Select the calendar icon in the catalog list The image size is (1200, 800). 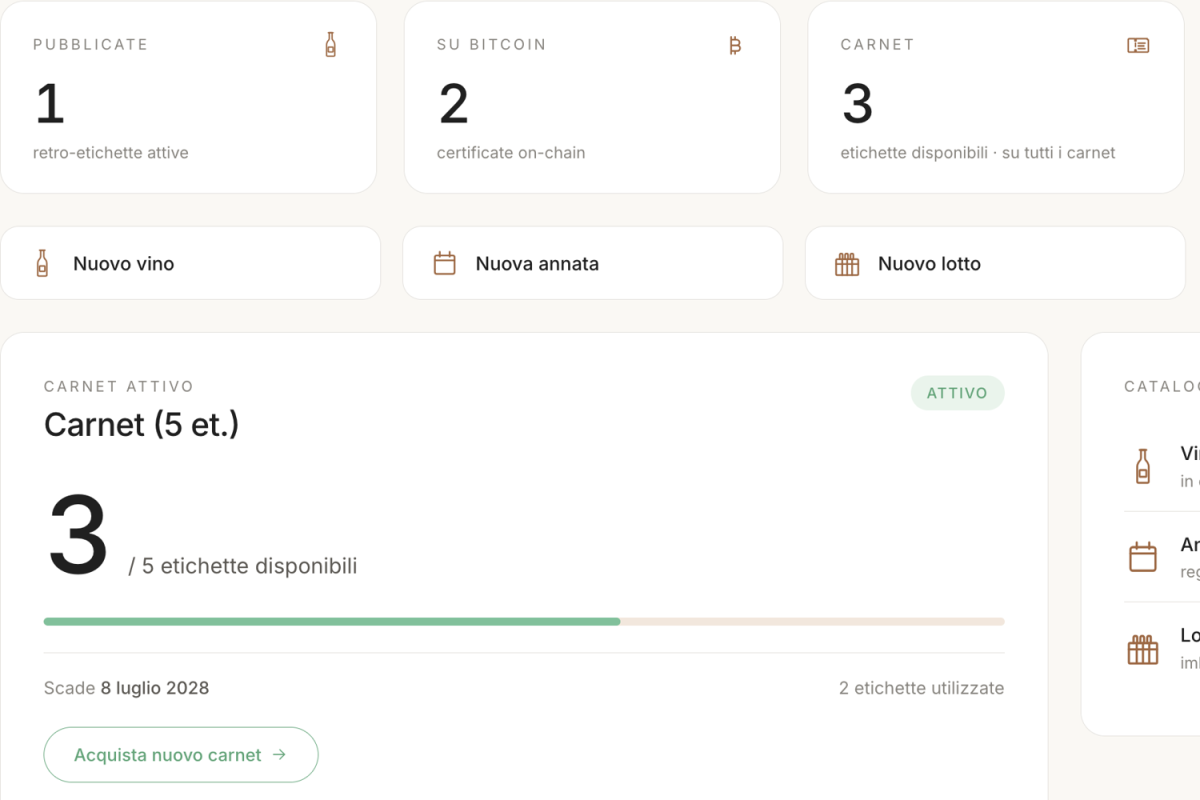(1143, 557)
